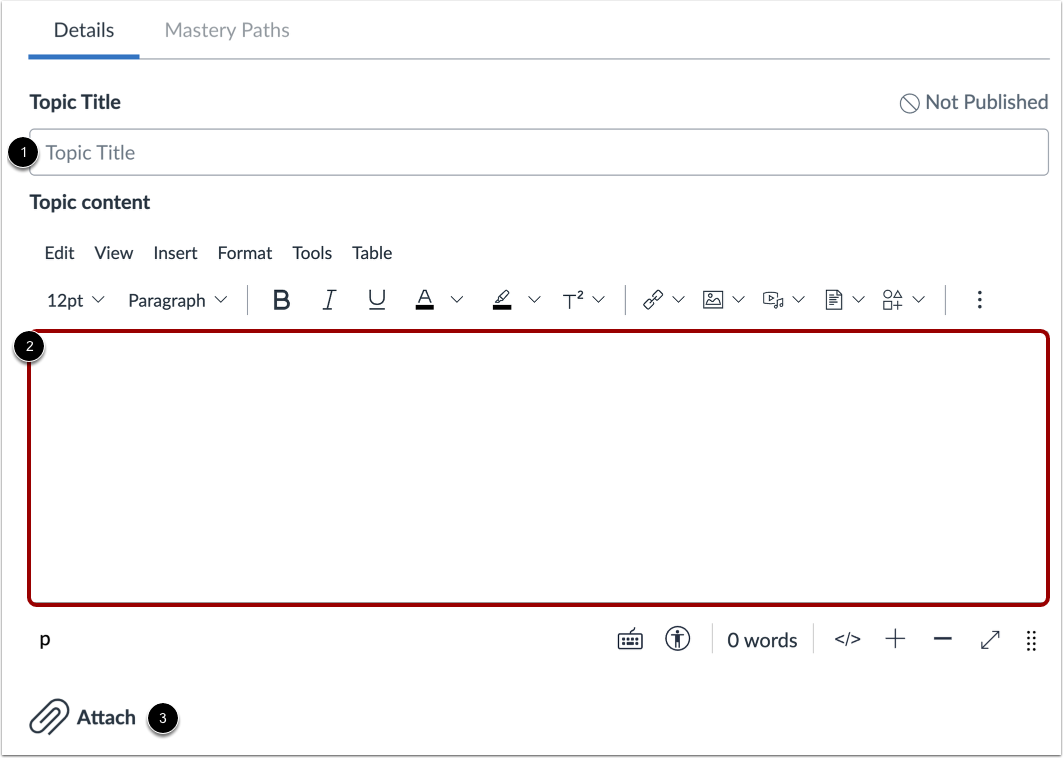Expand the text color options arrow
Screen dimensions: 1063x758
[457, 300]
